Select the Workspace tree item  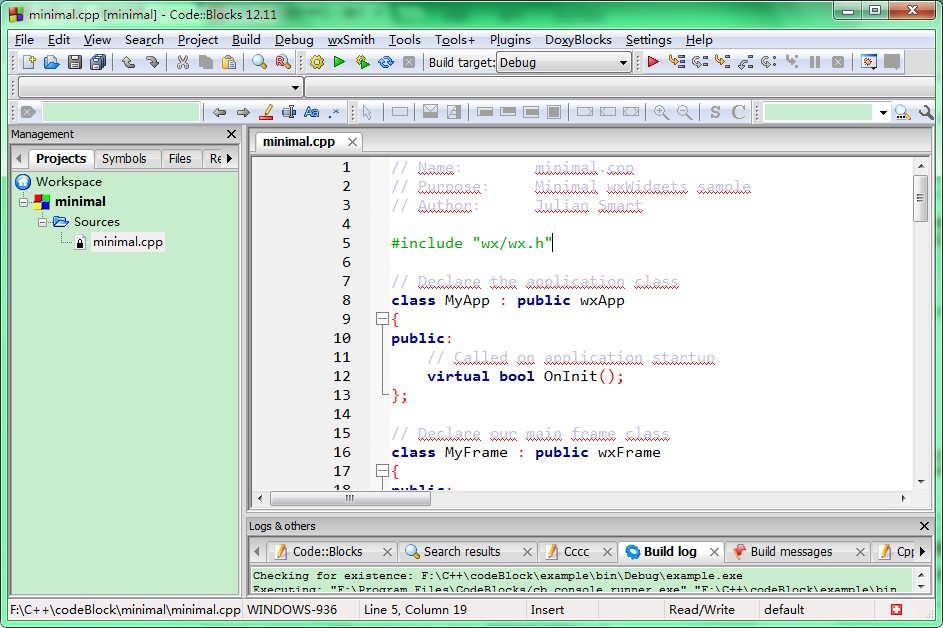(x=69, y=182)
